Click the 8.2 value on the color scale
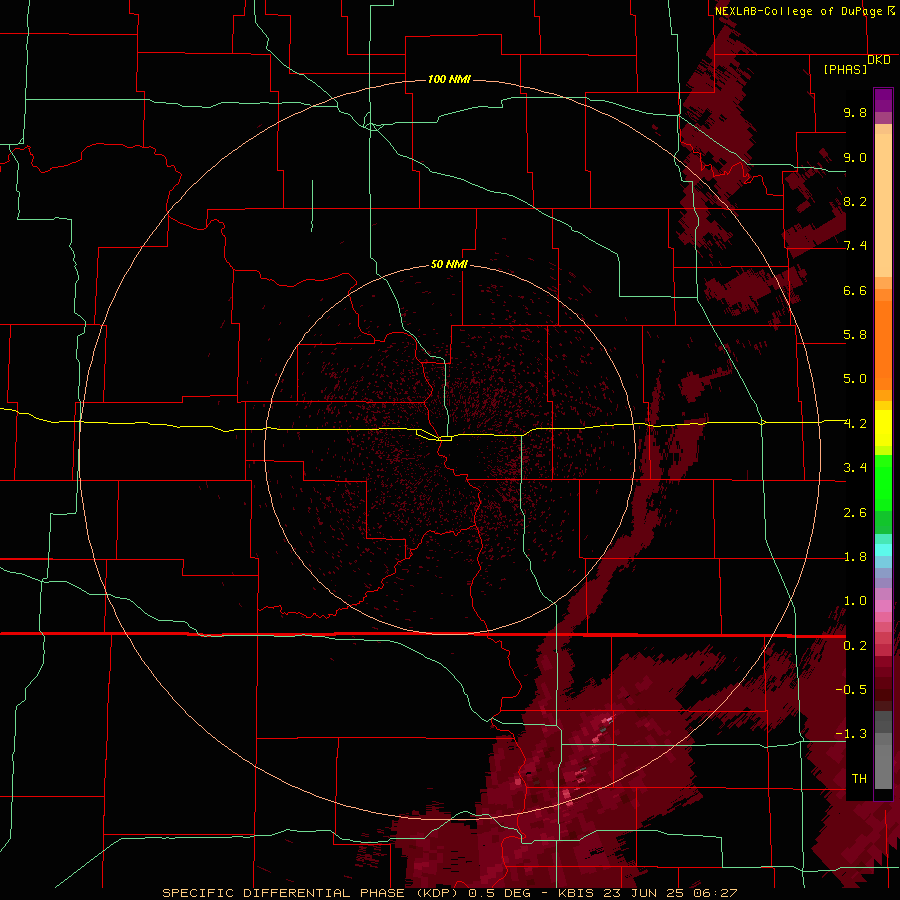900x900 pixels. click(x=855, y=201)
